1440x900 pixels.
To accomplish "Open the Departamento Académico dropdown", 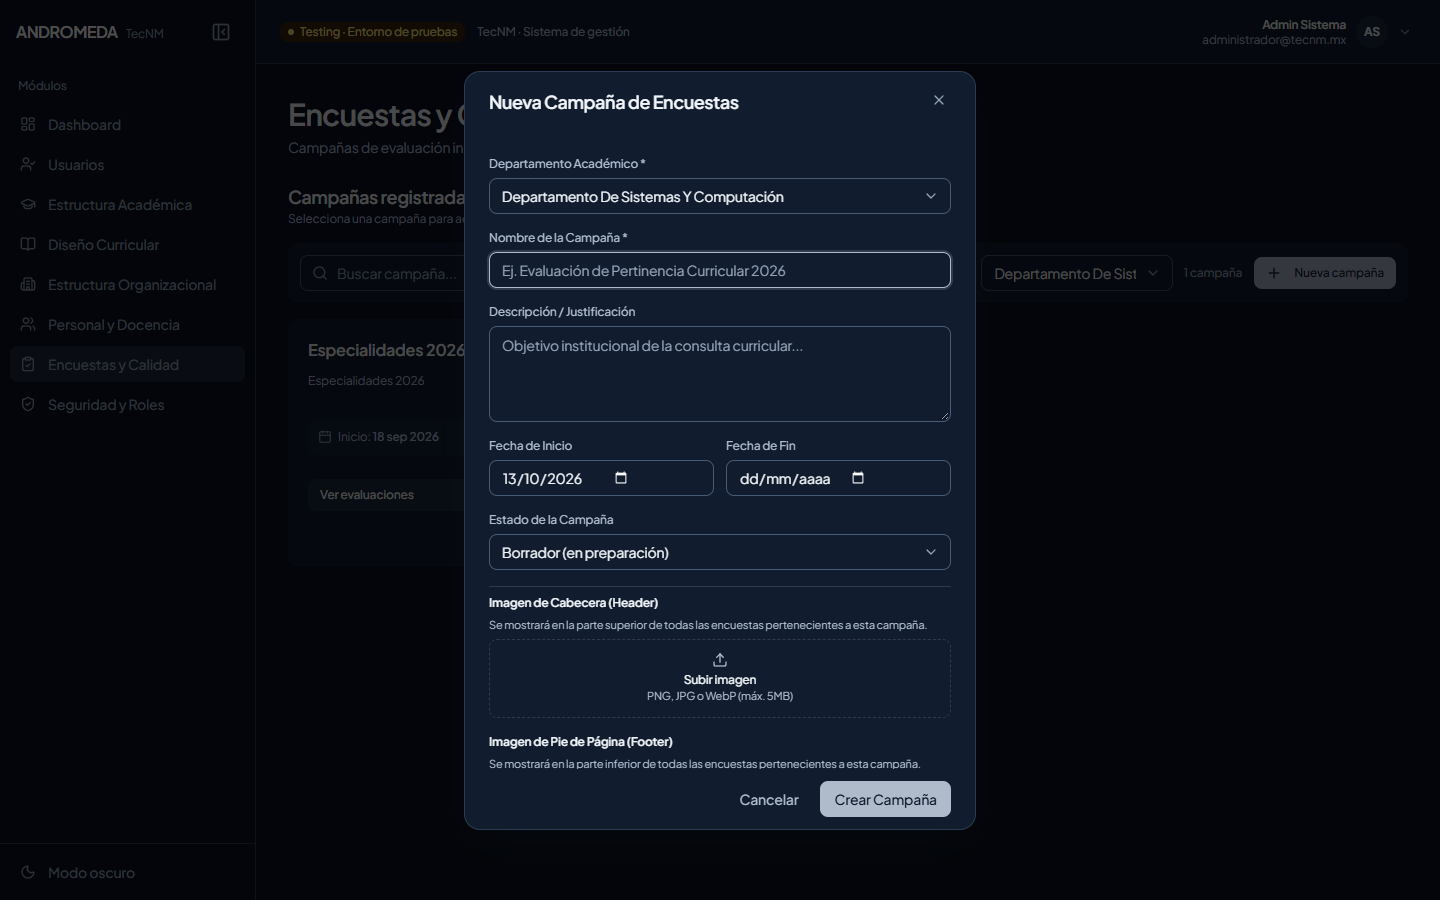I will coord(720,196).
